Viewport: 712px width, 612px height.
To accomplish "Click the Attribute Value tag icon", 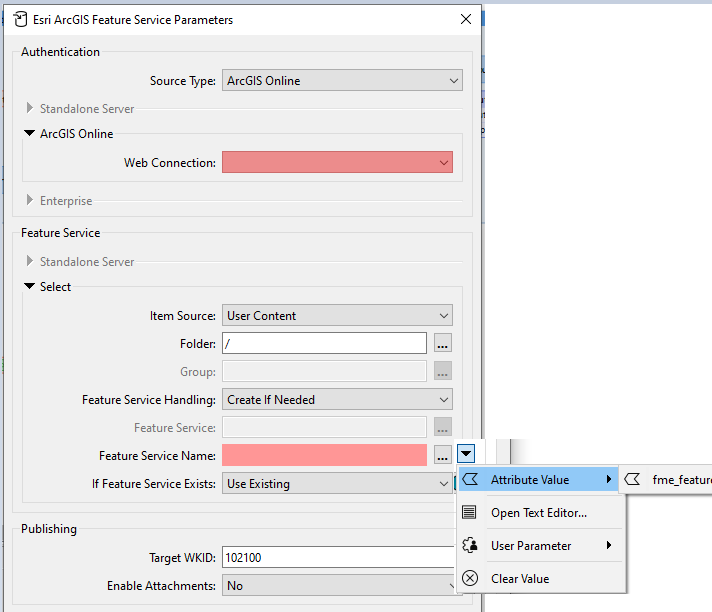I will coord(470,479).
